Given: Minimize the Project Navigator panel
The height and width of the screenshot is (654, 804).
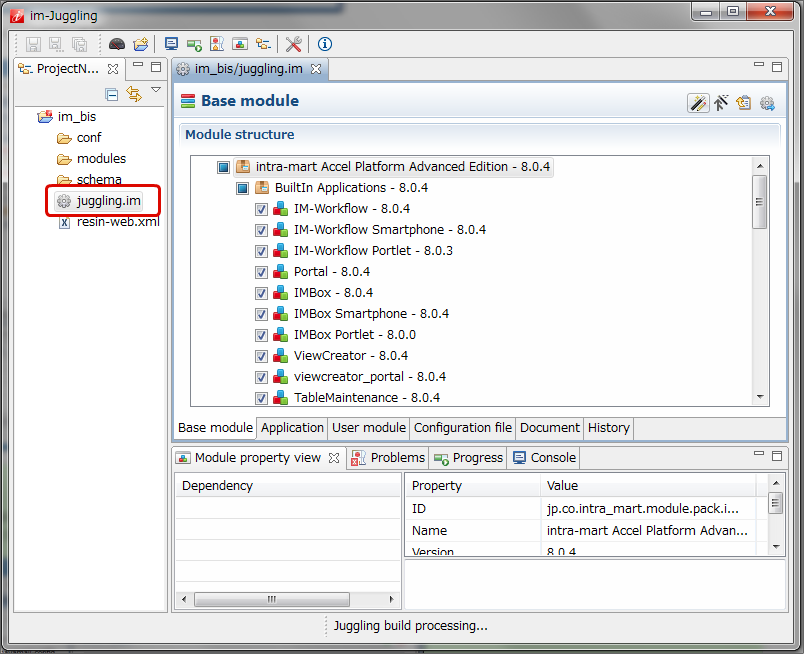Looking at the screenshot, I should (138, 65).
